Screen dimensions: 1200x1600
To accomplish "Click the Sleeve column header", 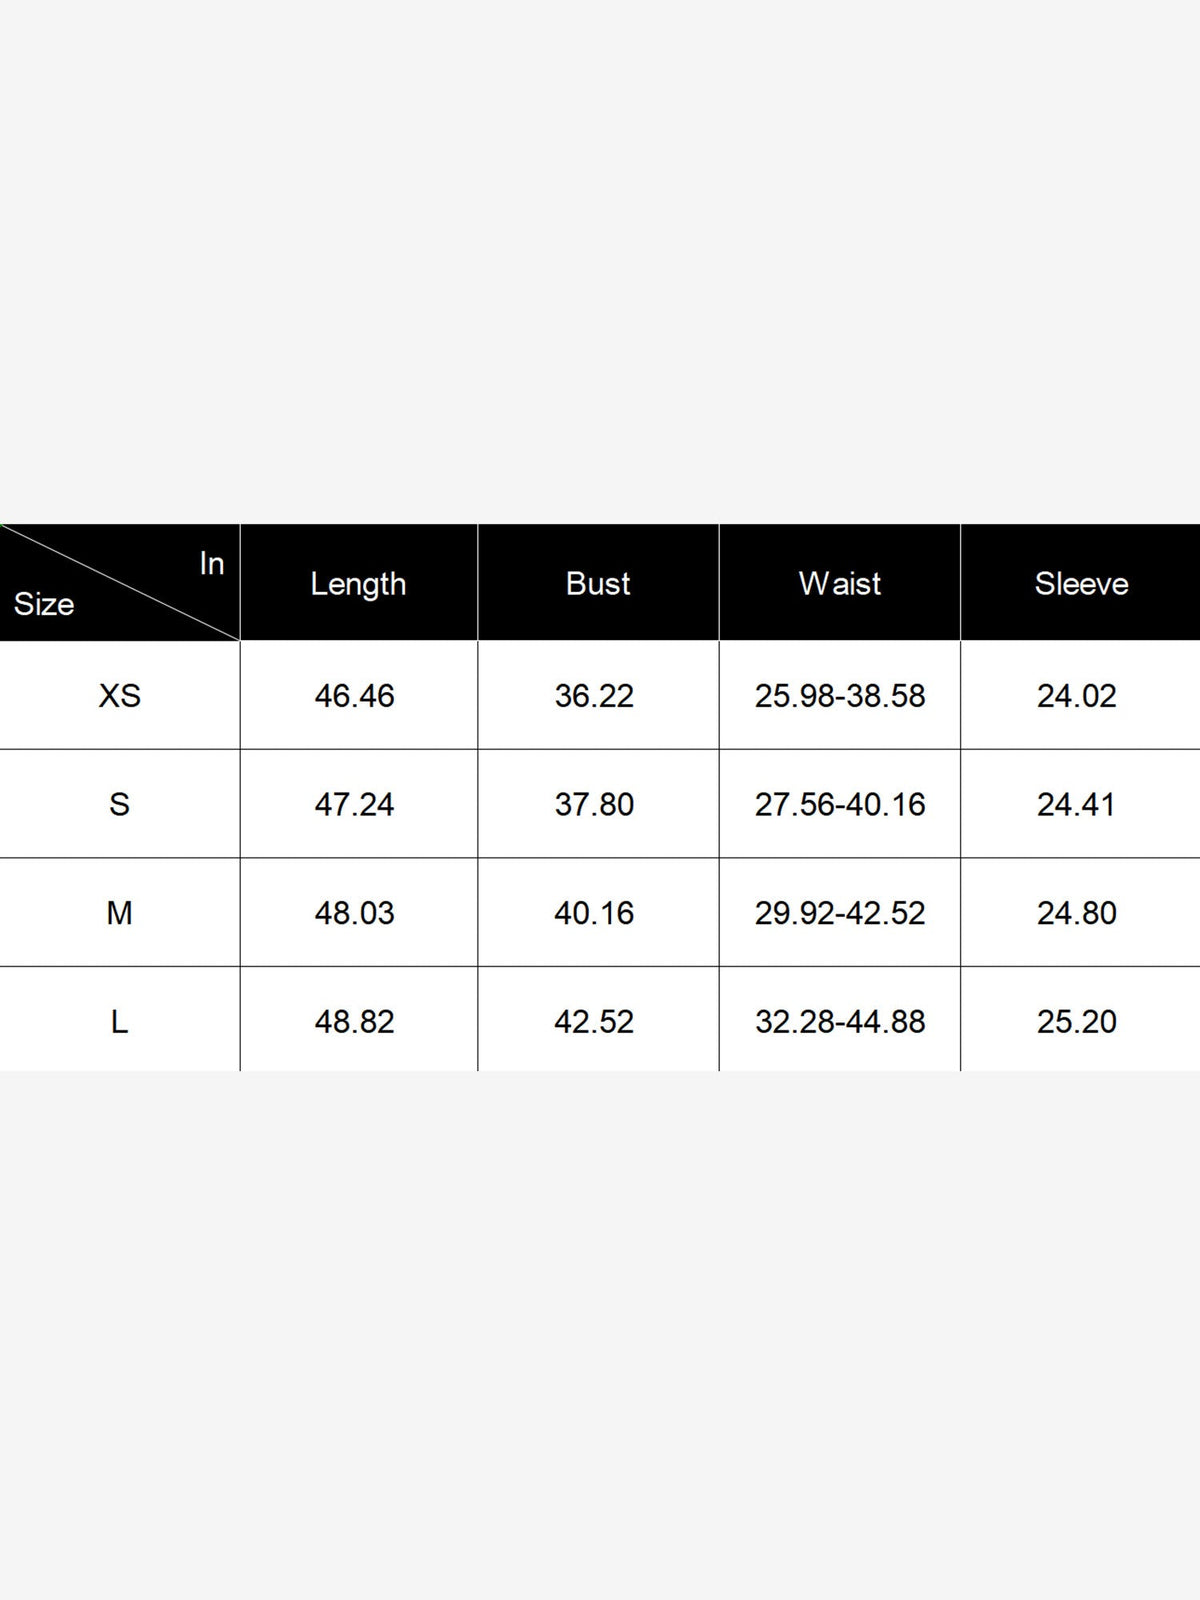I will tap(1081, 583).
